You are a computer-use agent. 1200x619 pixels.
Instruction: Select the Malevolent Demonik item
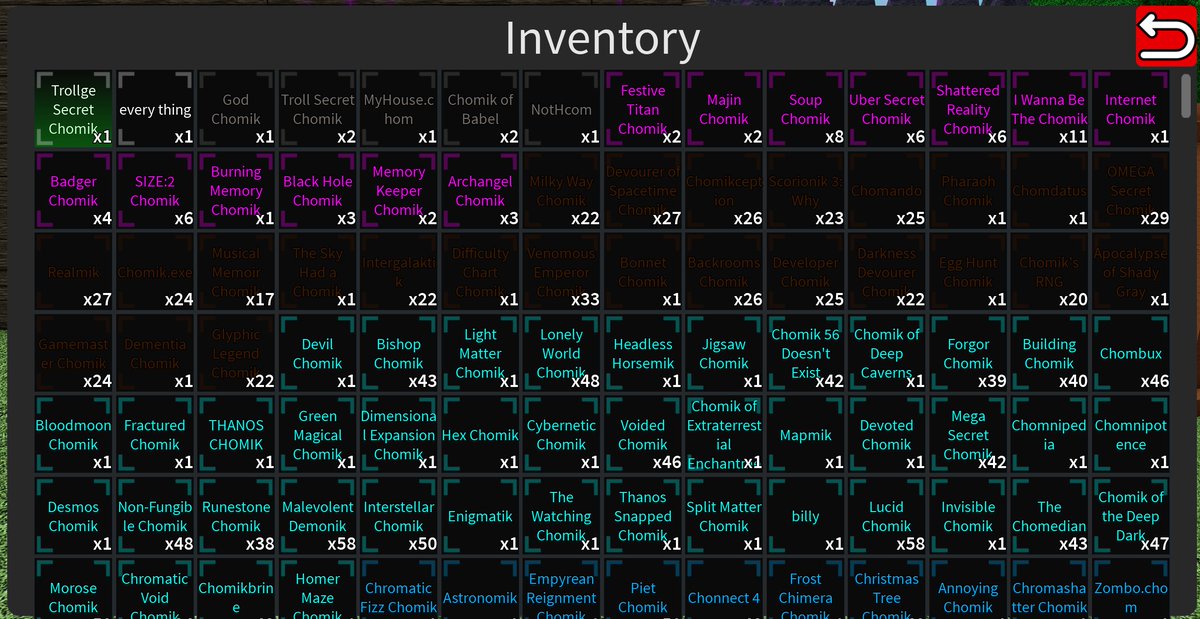tap(318, 516)
